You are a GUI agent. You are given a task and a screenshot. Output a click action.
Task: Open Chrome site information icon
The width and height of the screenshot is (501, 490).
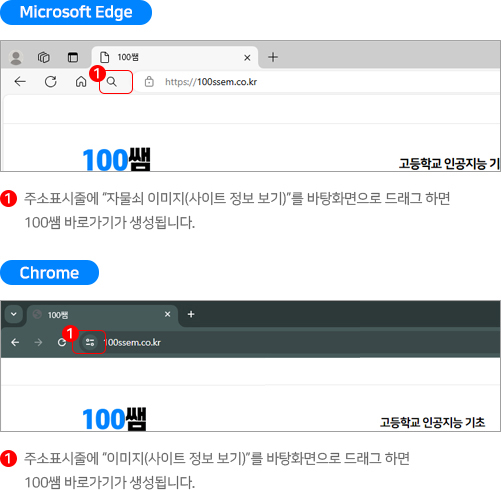pos(90,342)
